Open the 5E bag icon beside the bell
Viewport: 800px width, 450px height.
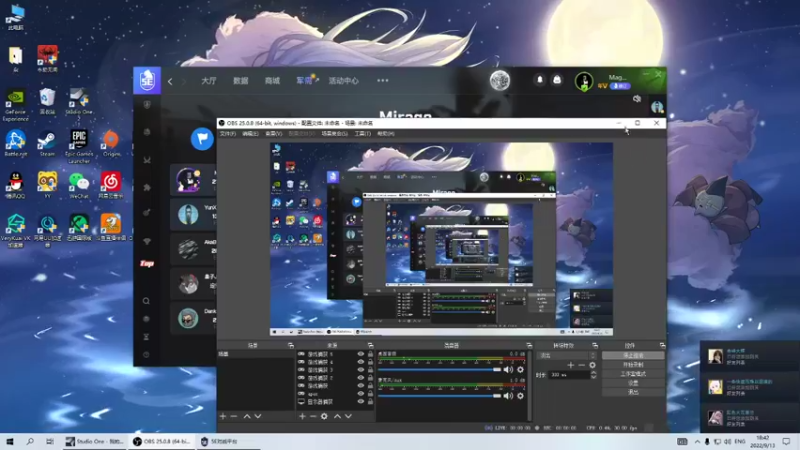point(557,80)
